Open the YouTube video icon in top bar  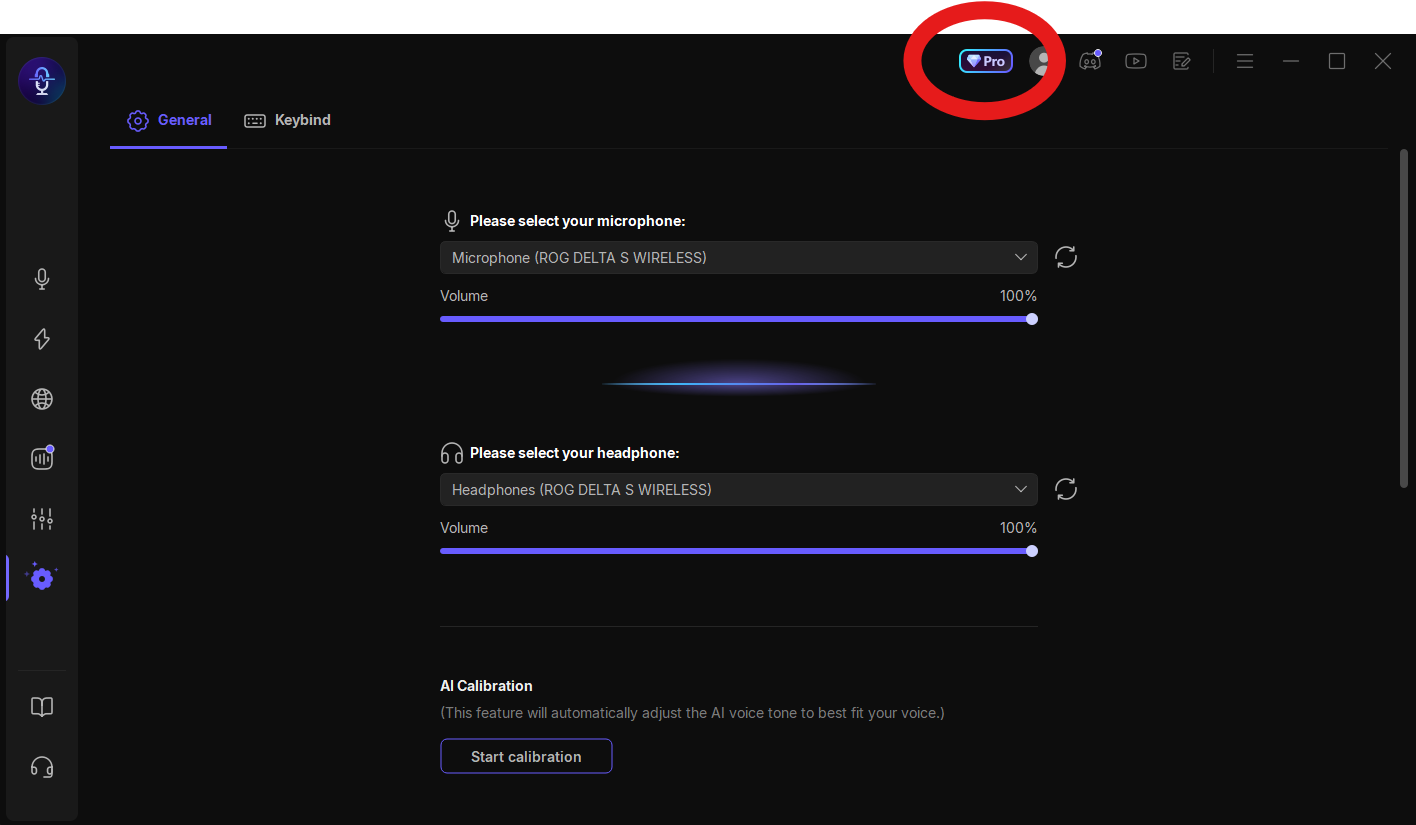pyautogui.click(x=1136, y=61)
